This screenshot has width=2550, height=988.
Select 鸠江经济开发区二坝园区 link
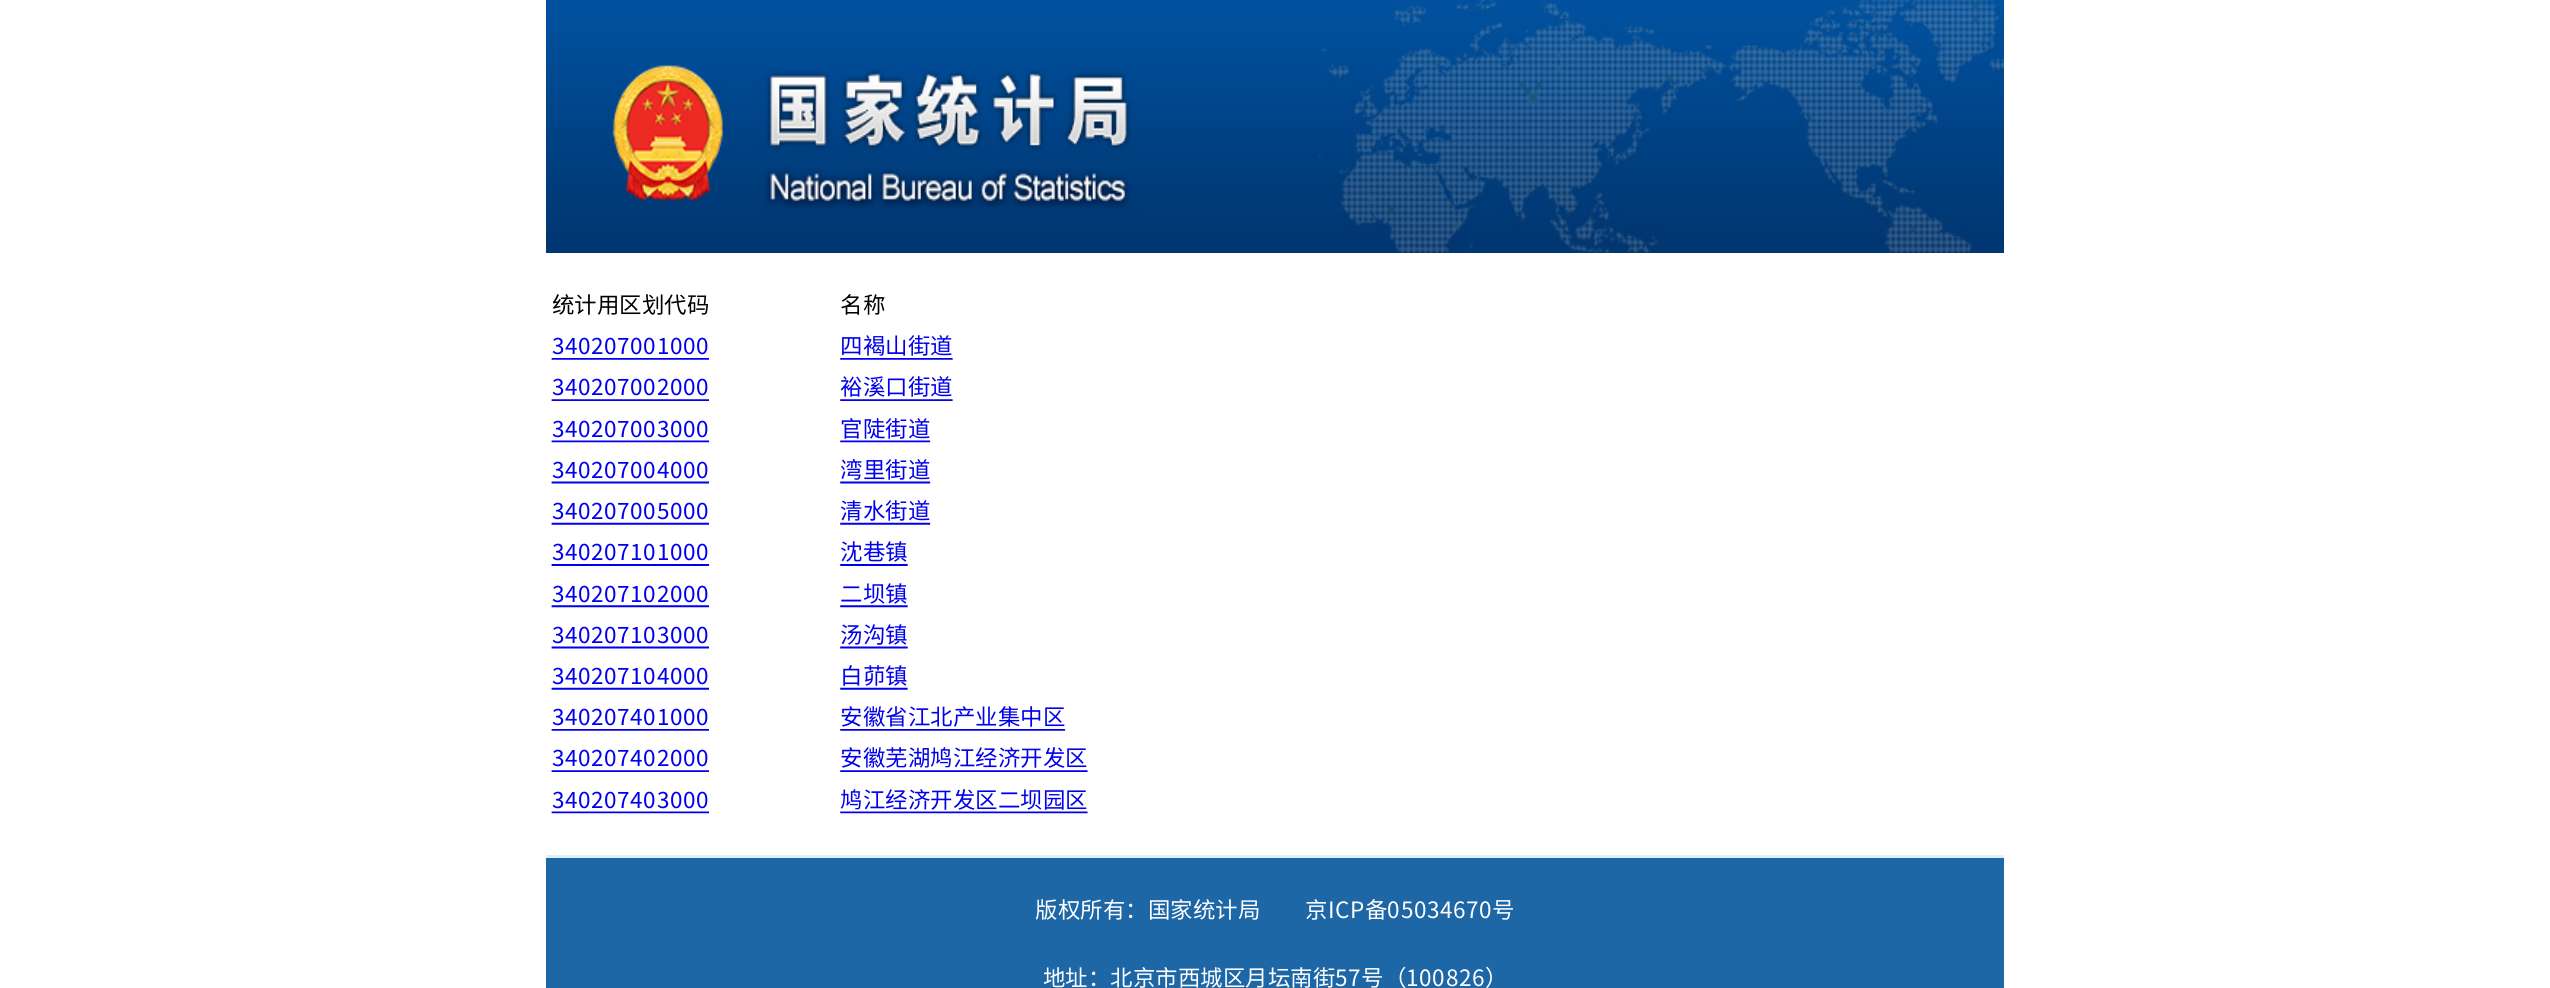(962, 801)
